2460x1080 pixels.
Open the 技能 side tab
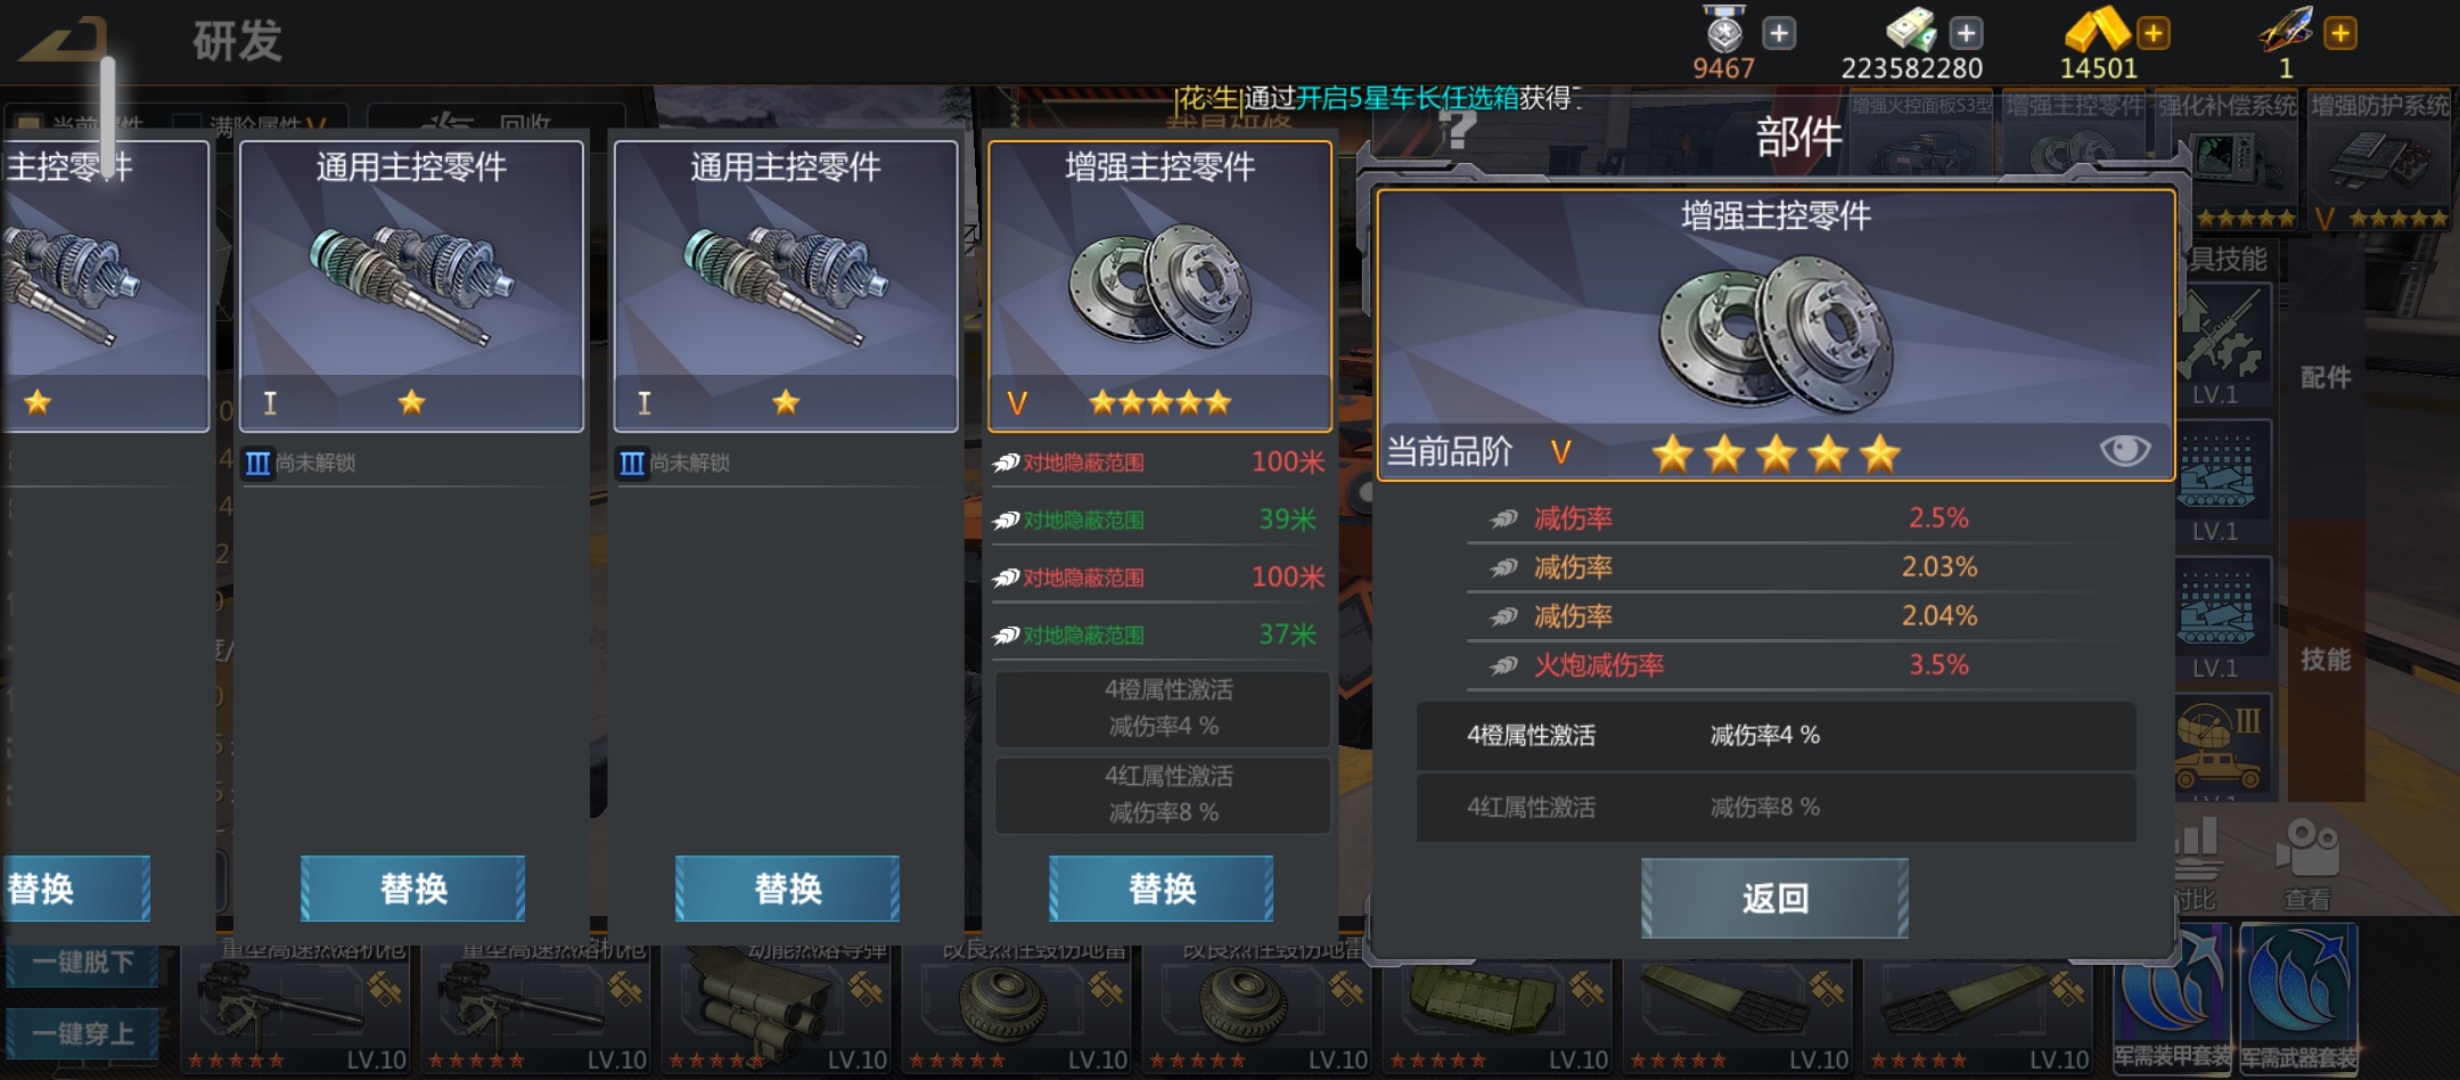2326,660
